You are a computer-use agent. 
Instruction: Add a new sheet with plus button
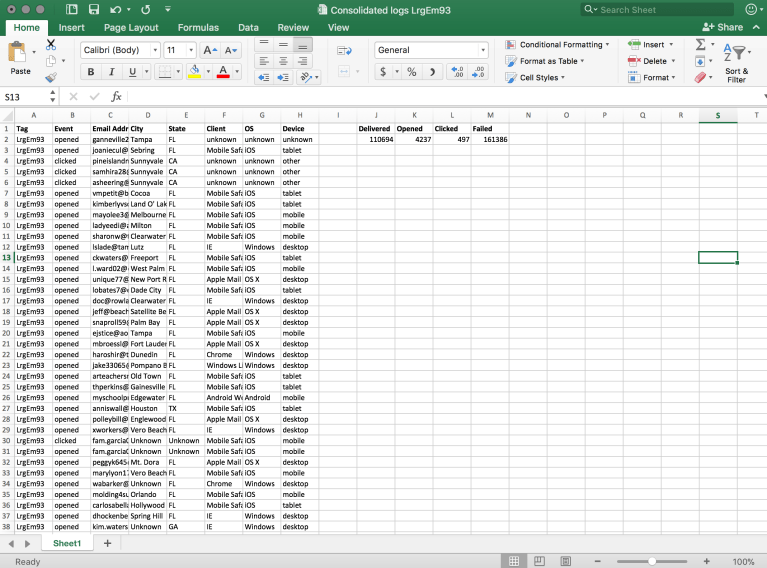[x=108, y=543]
